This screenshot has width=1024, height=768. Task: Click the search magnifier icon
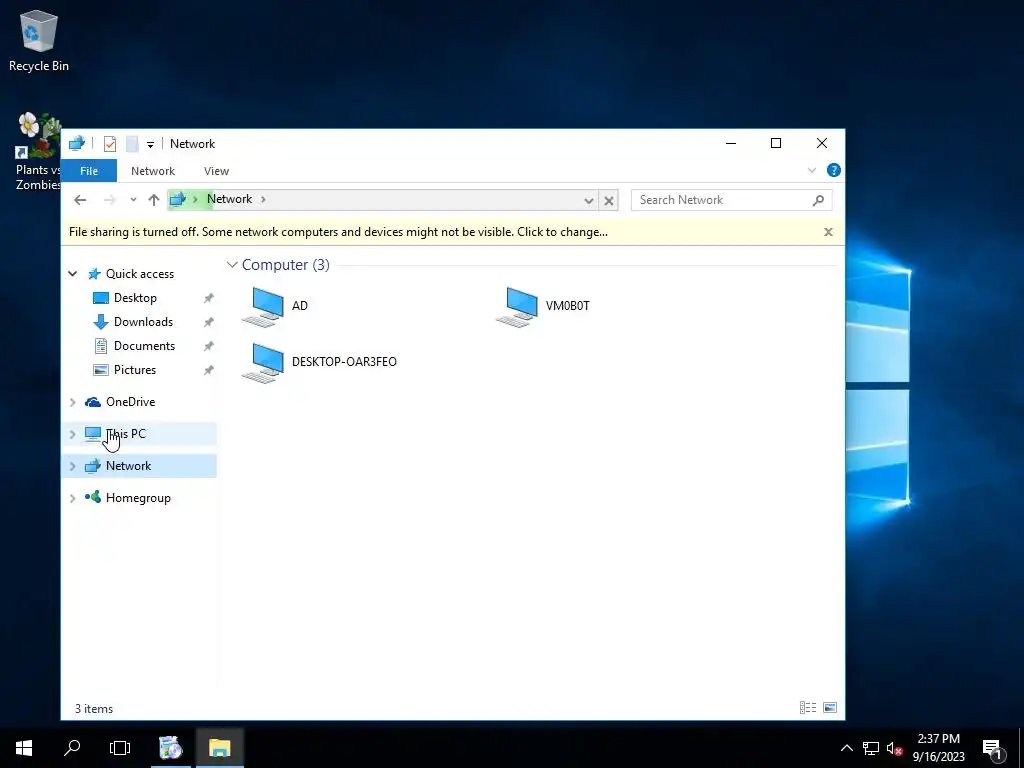tap(818, 200)
